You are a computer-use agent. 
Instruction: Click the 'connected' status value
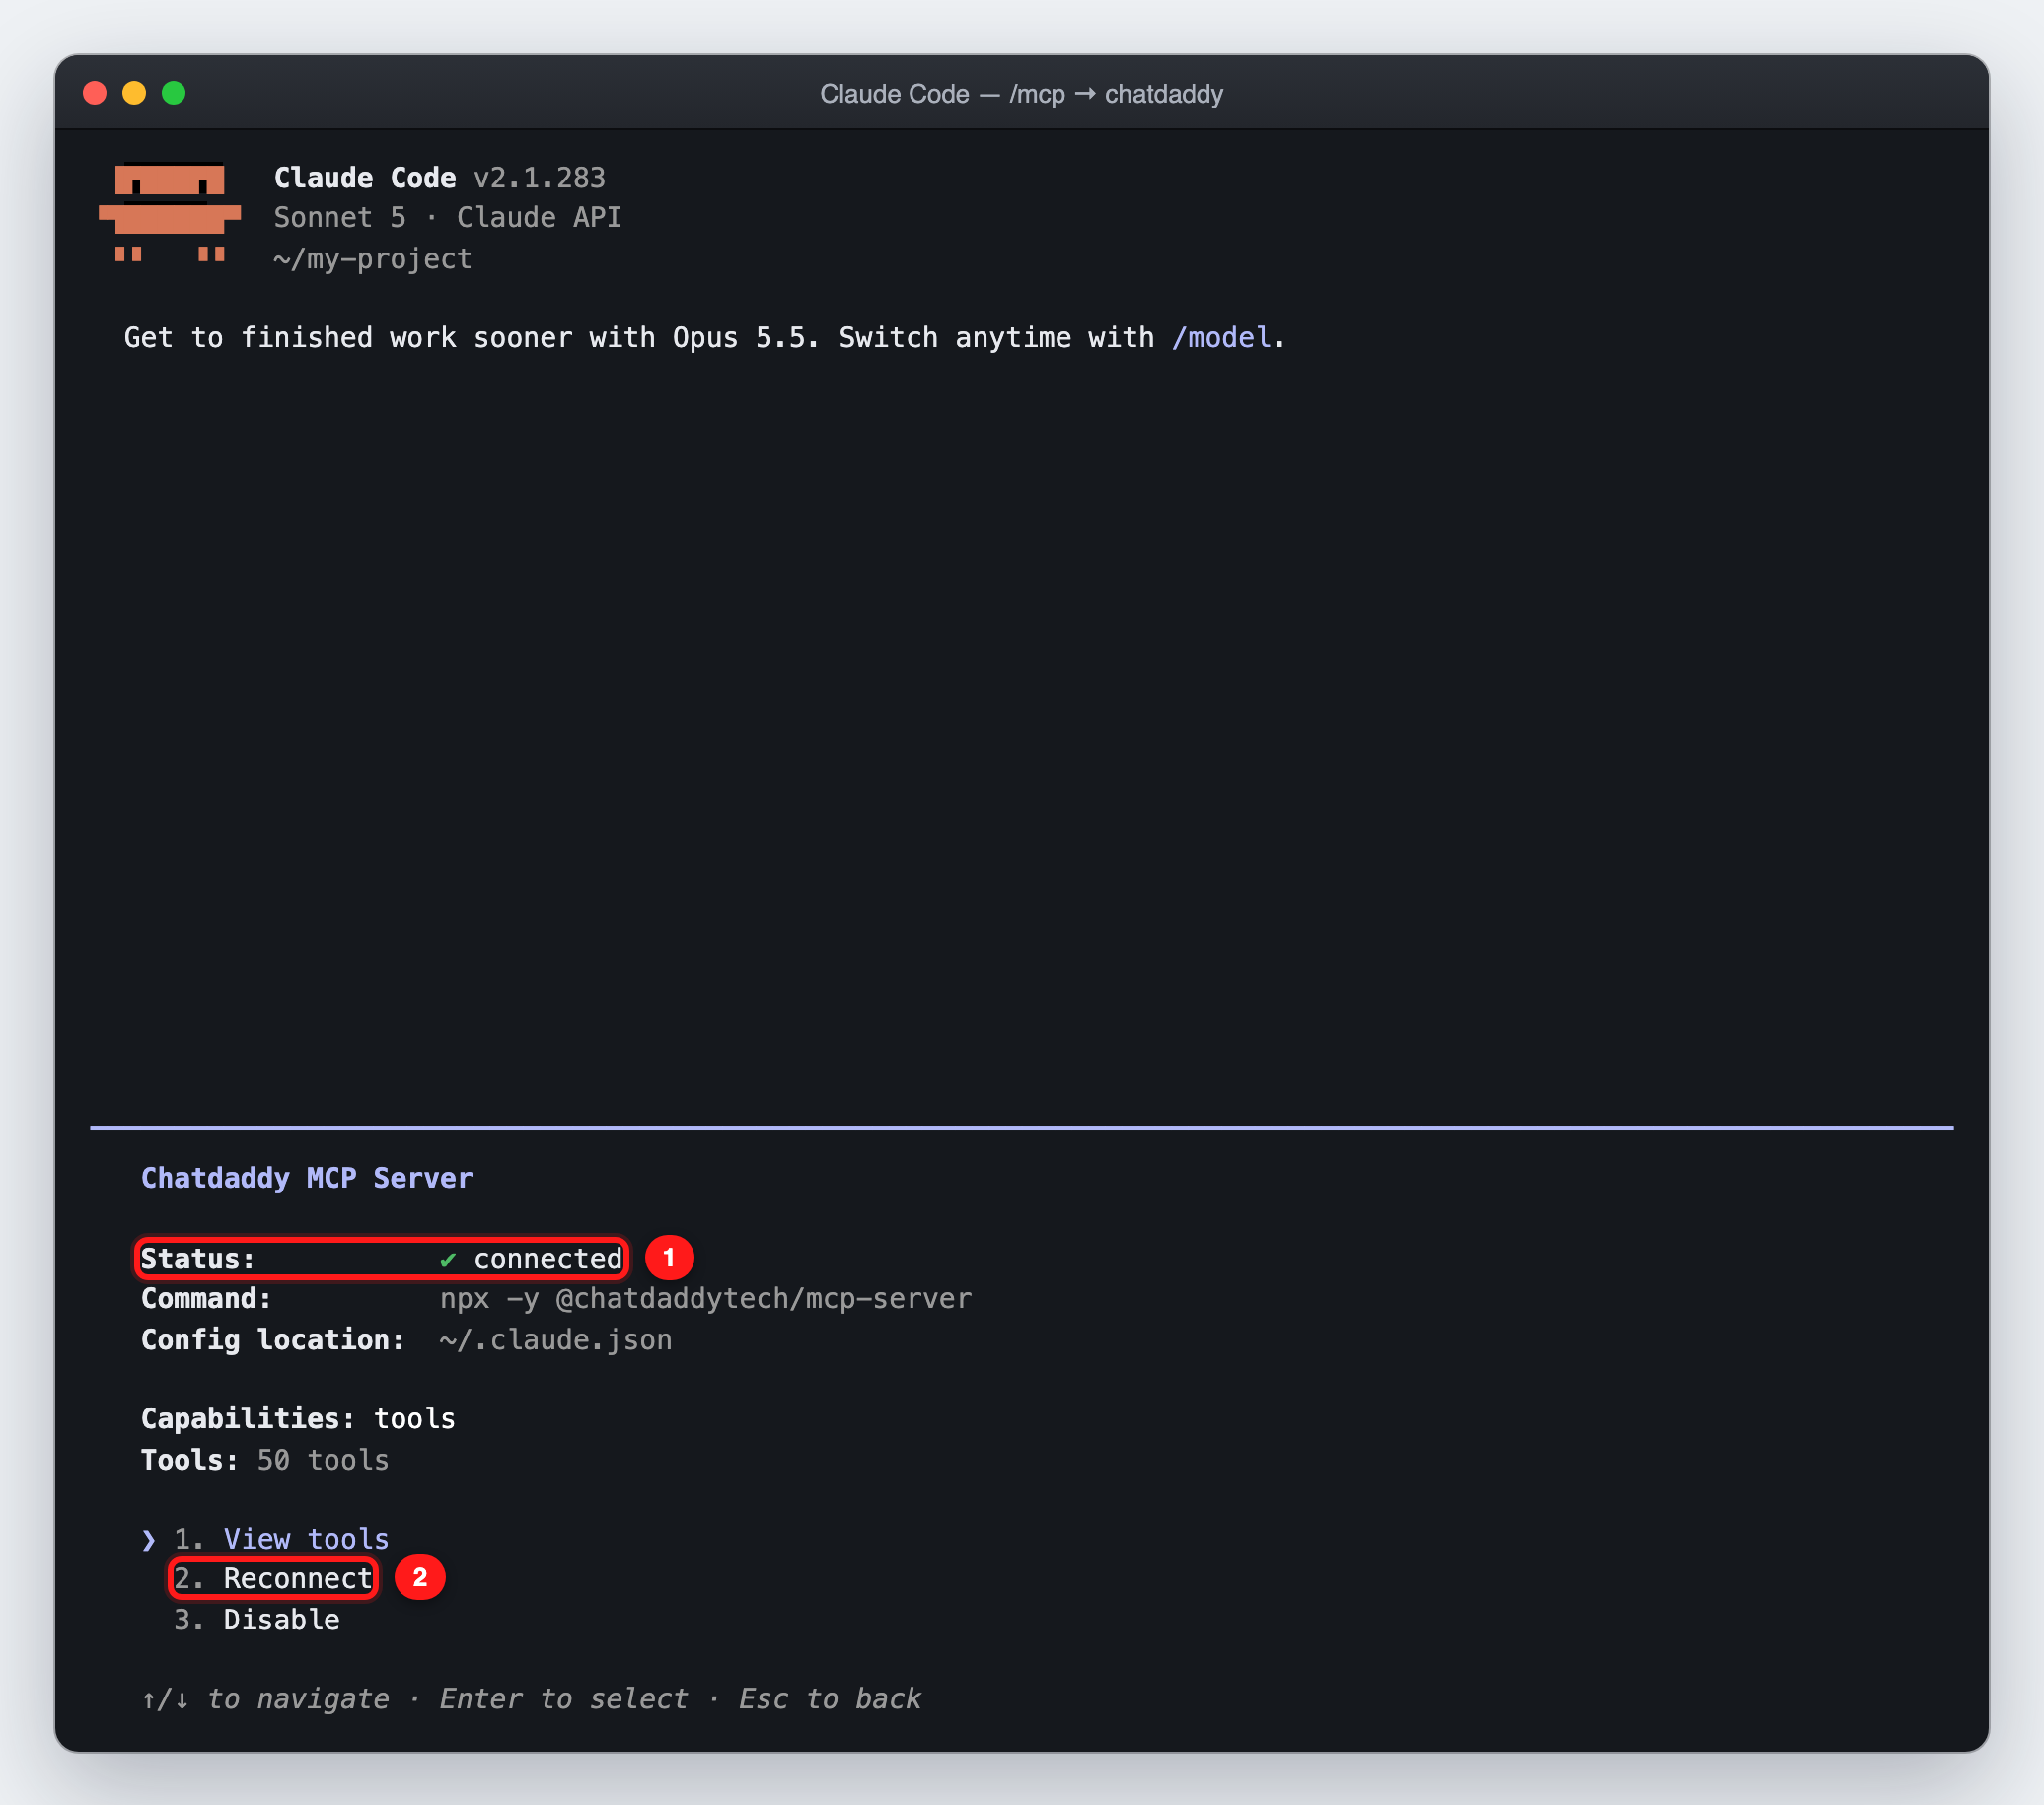[548, 1259]
